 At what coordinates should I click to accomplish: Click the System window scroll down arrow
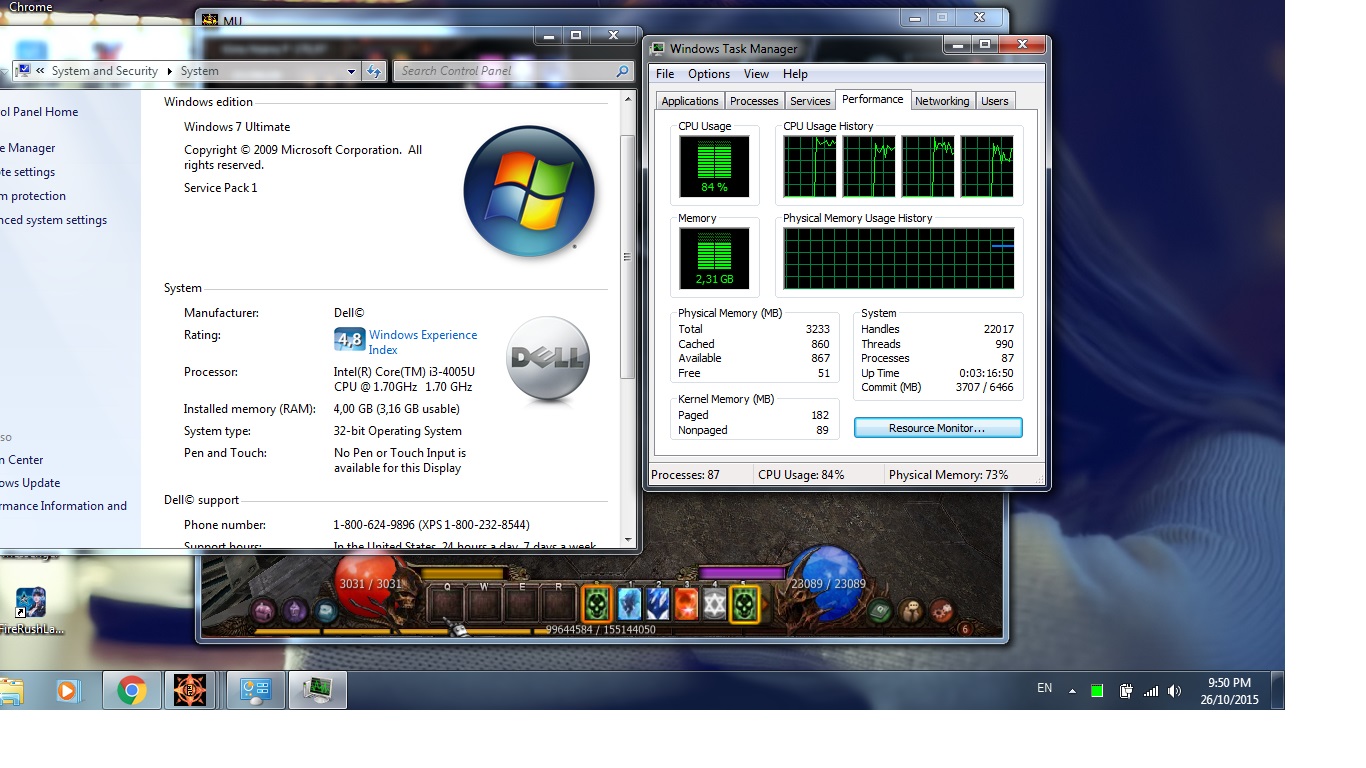point(628,539)
